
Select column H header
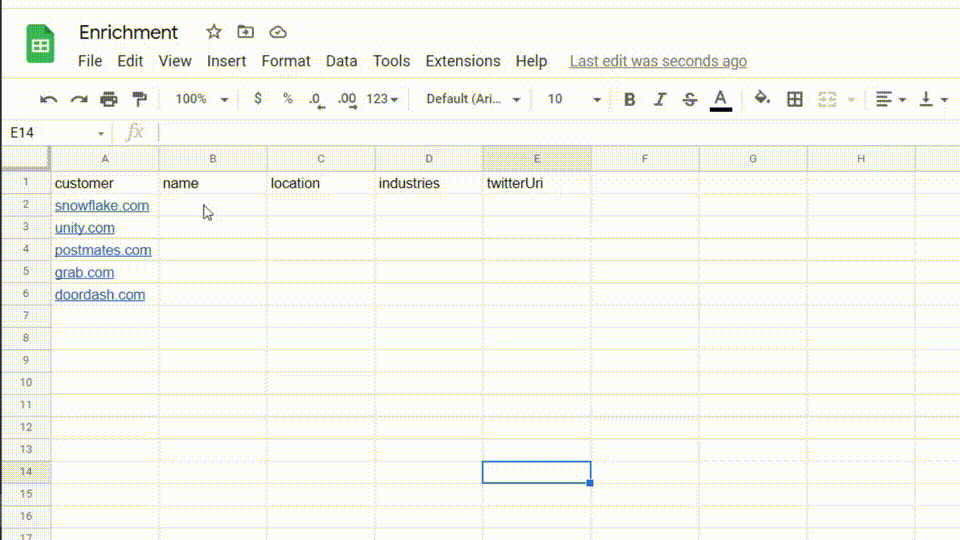[861, 159]
